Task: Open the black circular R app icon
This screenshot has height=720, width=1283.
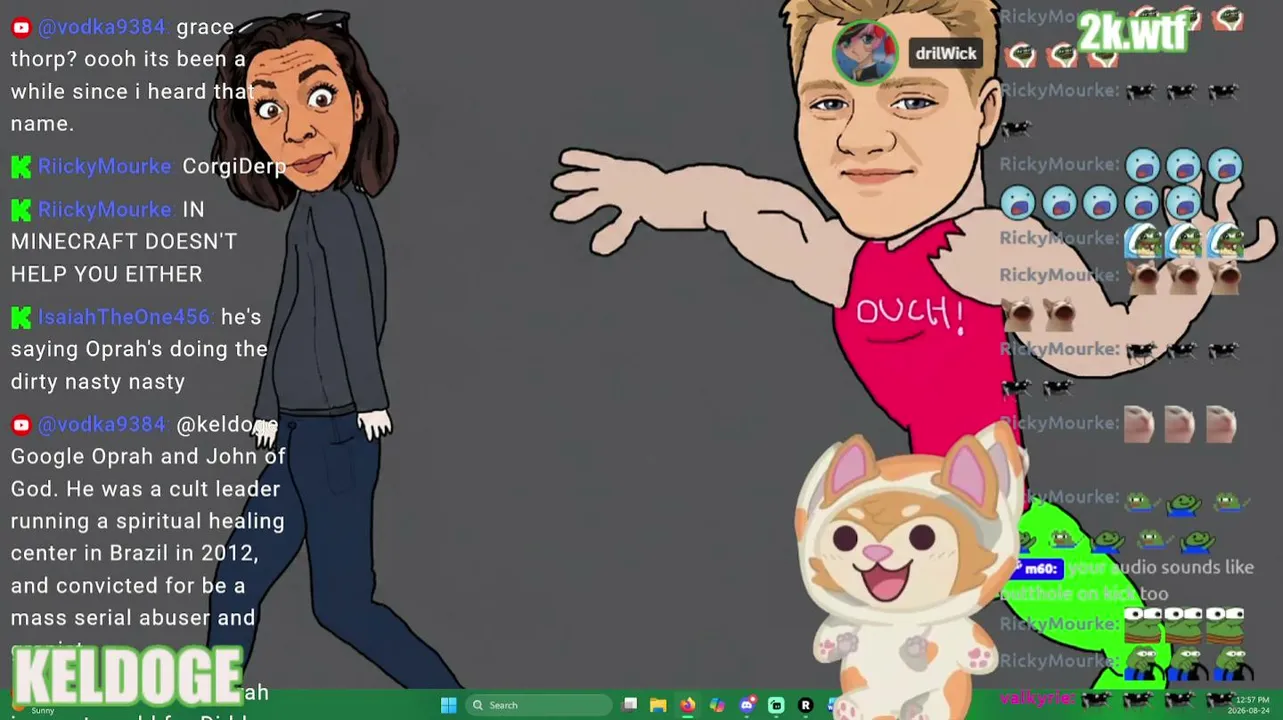Action: [x=805, y=705]
